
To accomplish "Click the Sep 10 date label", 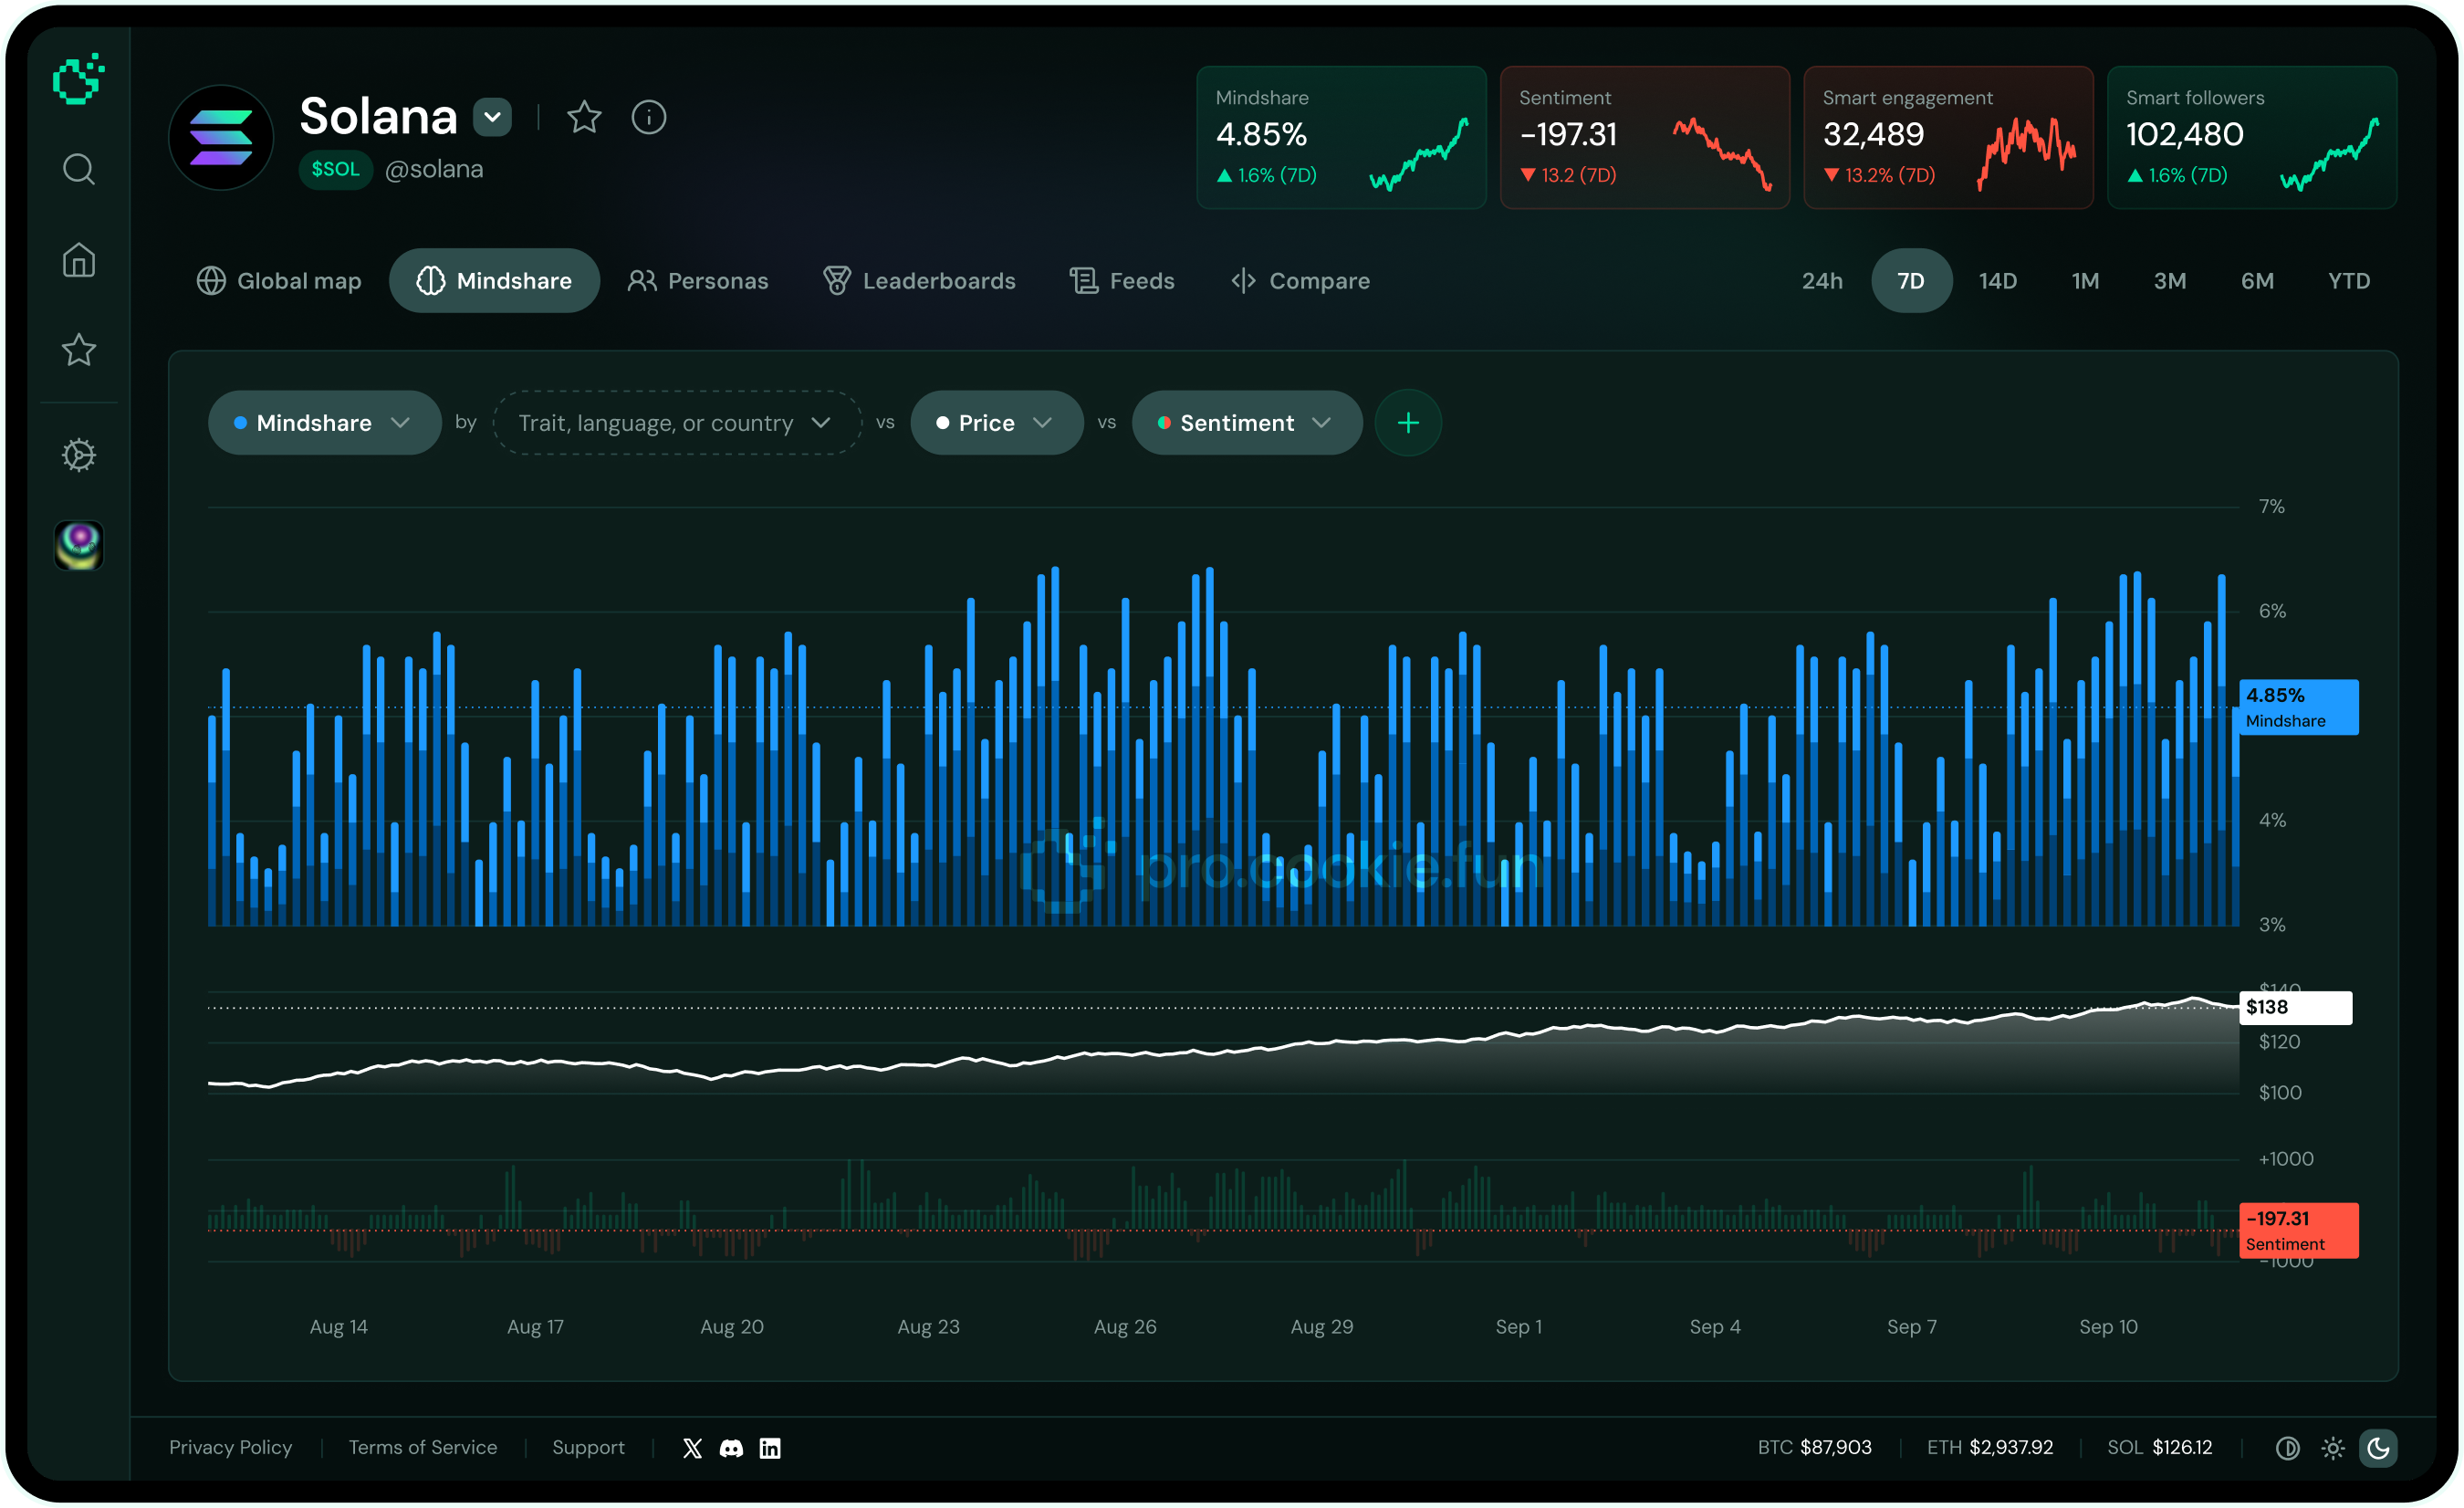I will [2108, 1326].
